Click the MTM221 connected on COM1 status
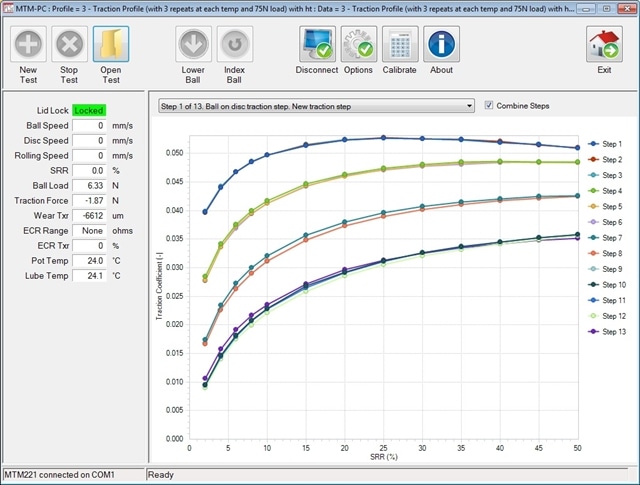This screenshot has height=485, width=640. 60,475
